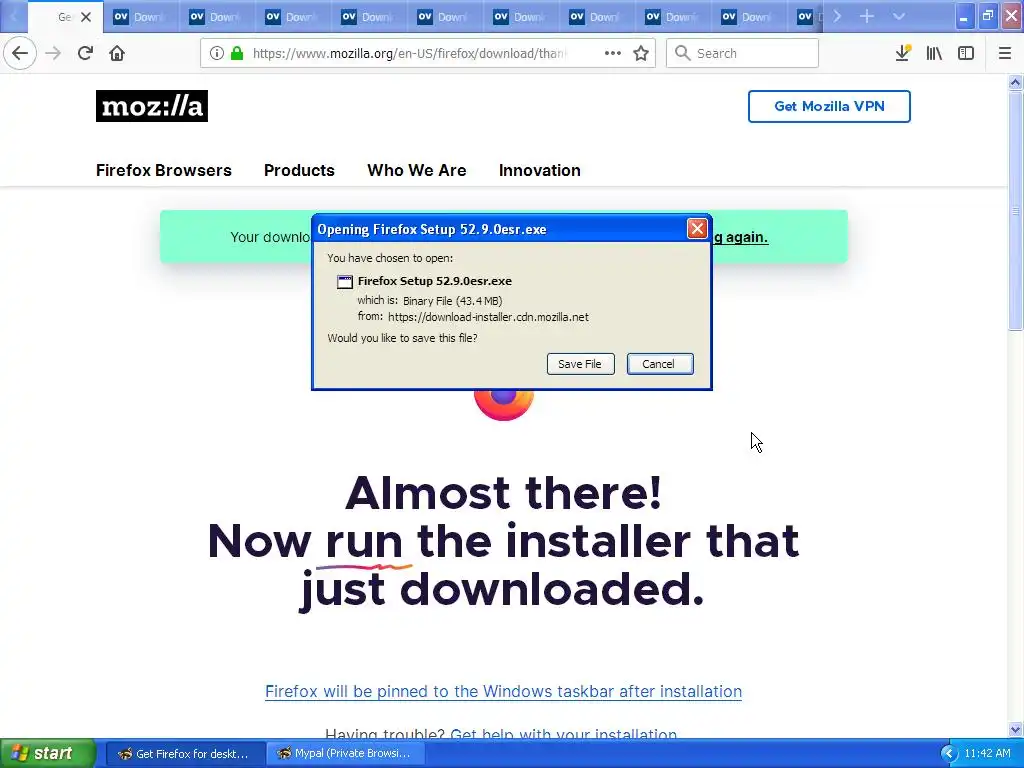
Task: Open Get help with your installation link
Action: pyautogui.click(x=564, y=734)
